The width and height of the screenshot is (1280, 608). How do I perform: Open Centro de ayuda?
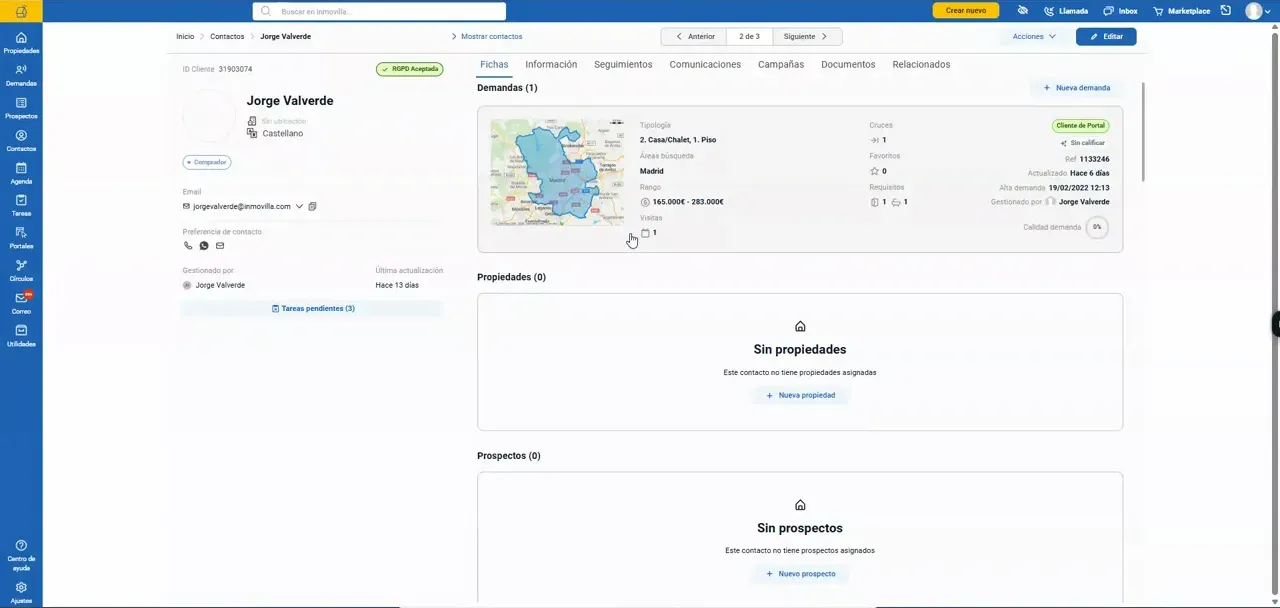[x=21, y=556]
